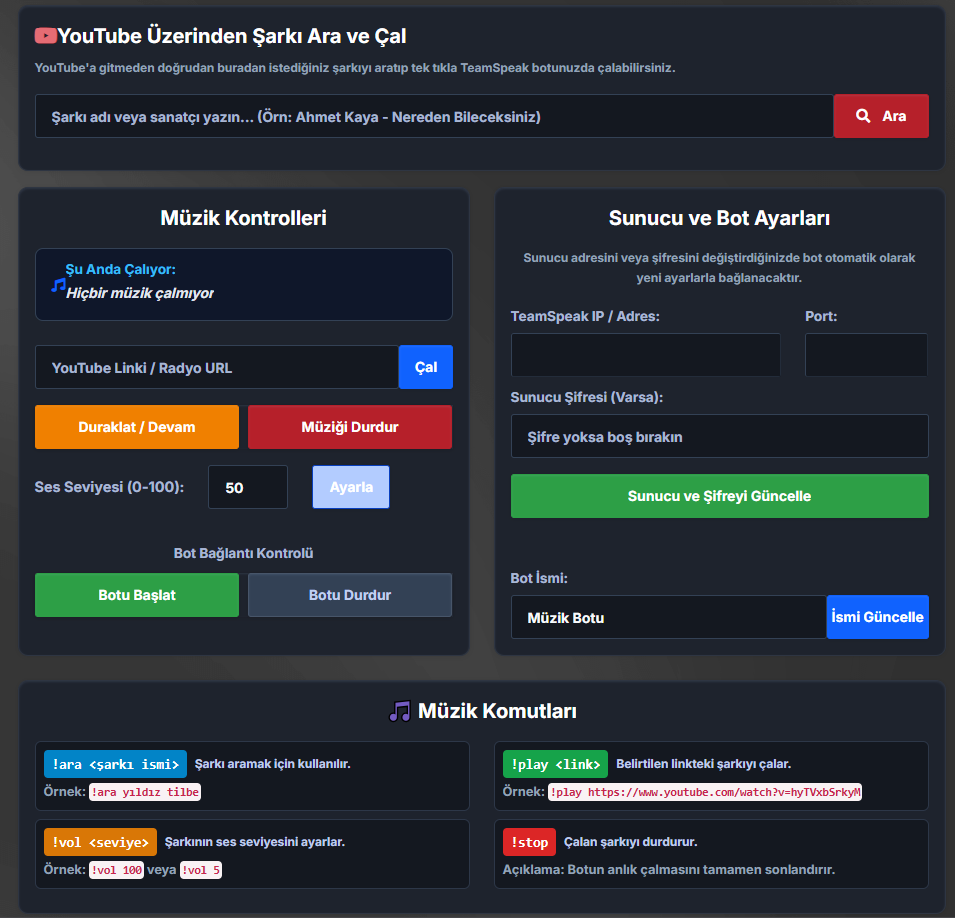The height and width of the screenshot is (918, 955).
Task: Click the YouTube Linki / Radyo URL field
Action: 217,367
